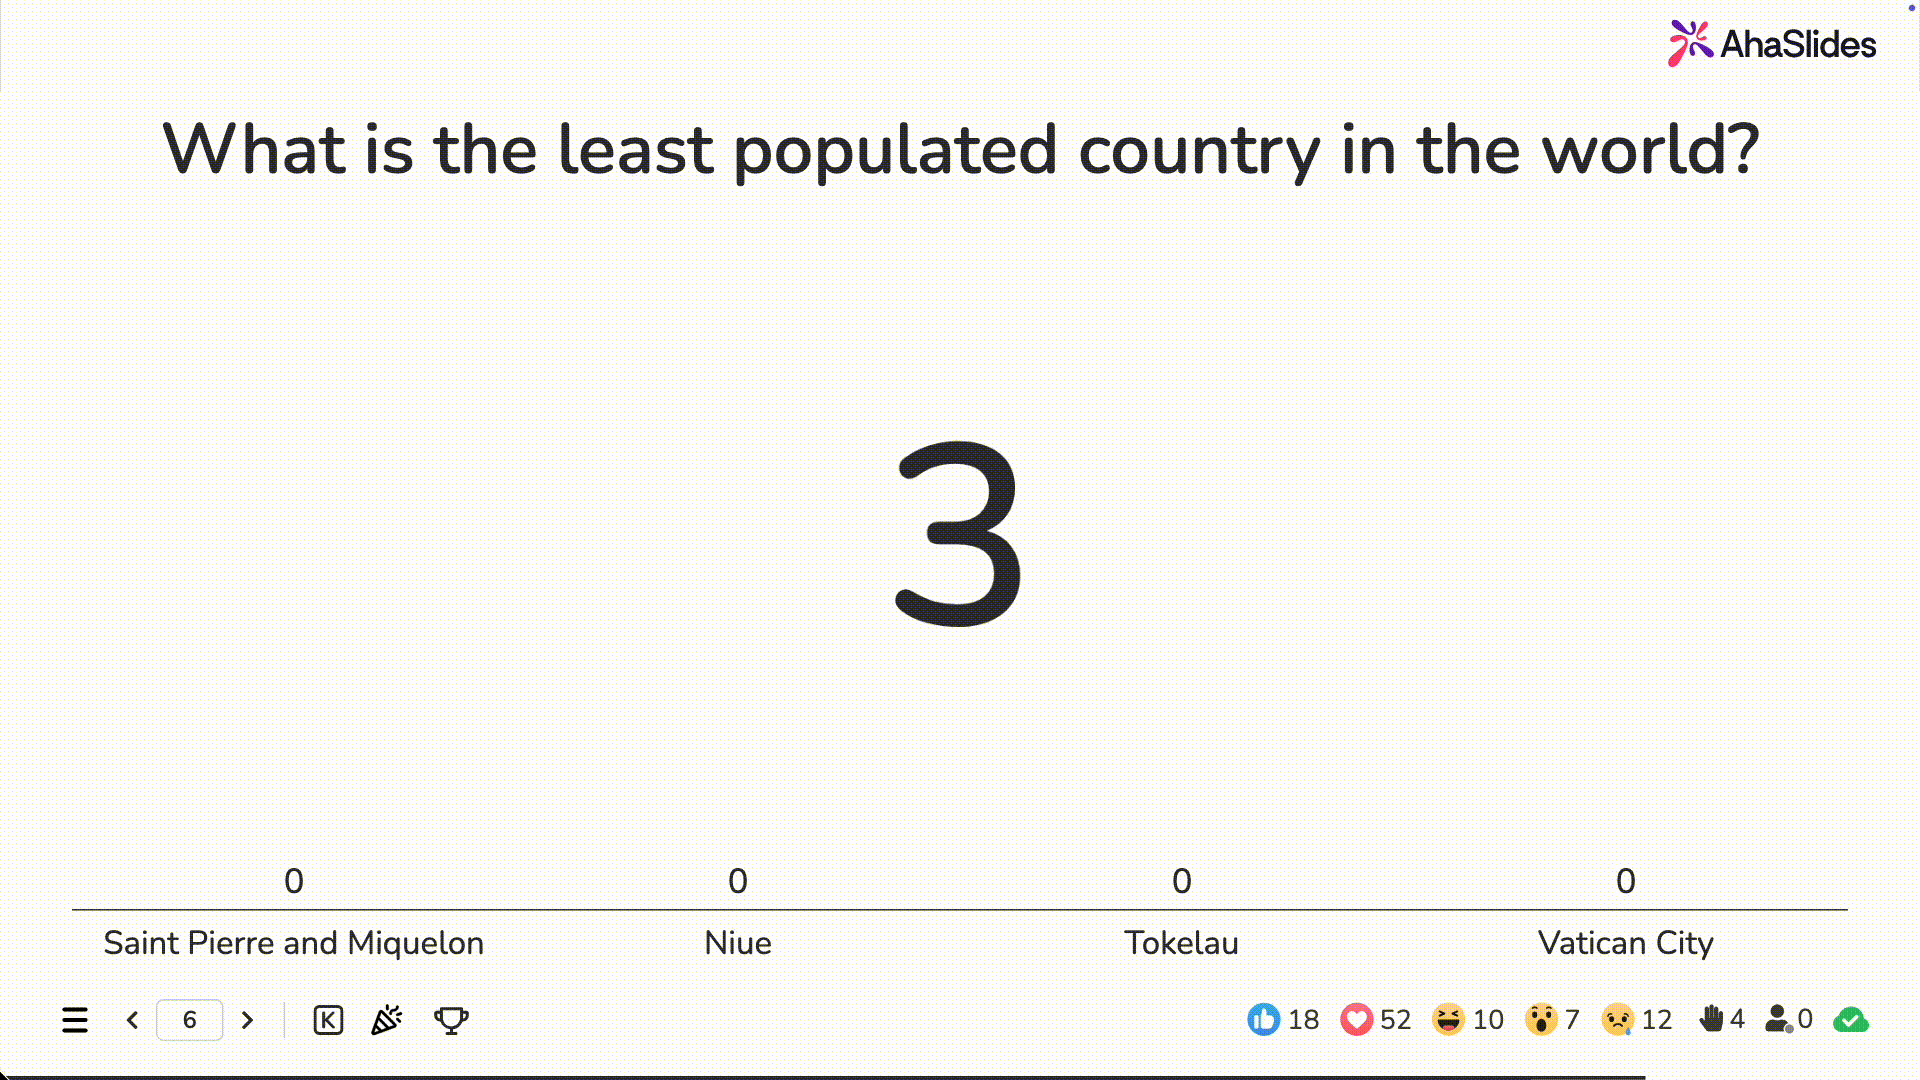Click the green cloud sync status icon
This screenshot has height=1080, width=1920.
(x=1851, y=1020)
